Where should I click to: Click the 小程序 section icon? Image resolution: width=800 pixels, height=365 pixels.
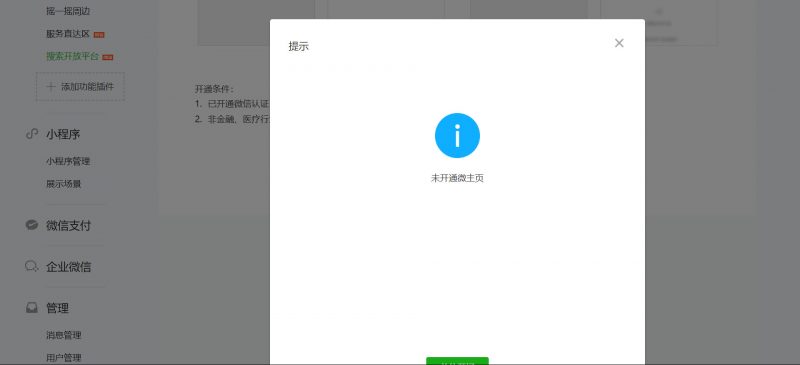click(32, 134)
